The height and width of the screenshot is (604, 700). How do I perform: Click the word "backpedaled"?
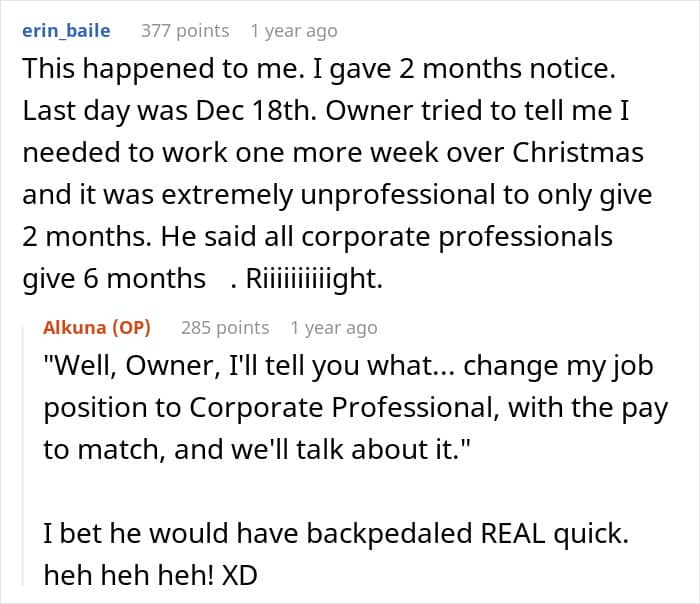click(389, 533)
